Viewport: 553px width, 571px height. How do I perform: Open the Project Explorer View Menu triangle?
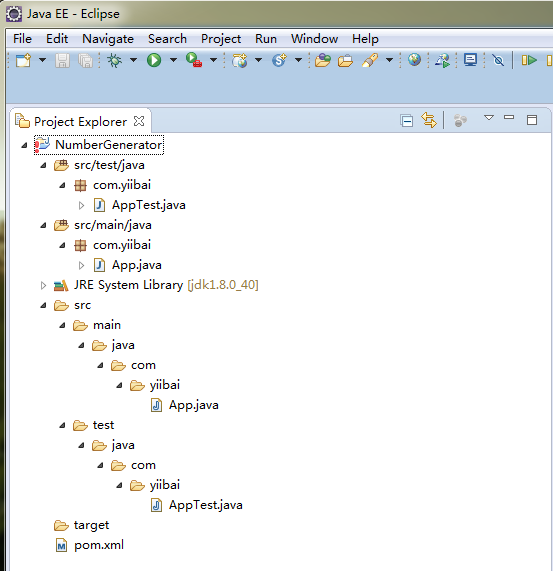[x=489, y=118]
